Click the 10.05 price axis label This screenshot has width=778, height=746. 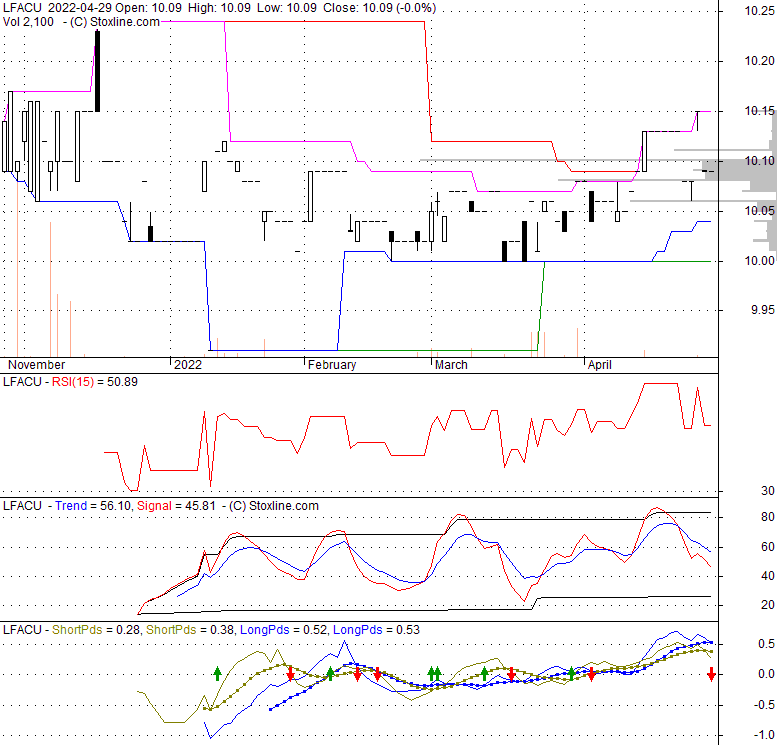point(759,211)
